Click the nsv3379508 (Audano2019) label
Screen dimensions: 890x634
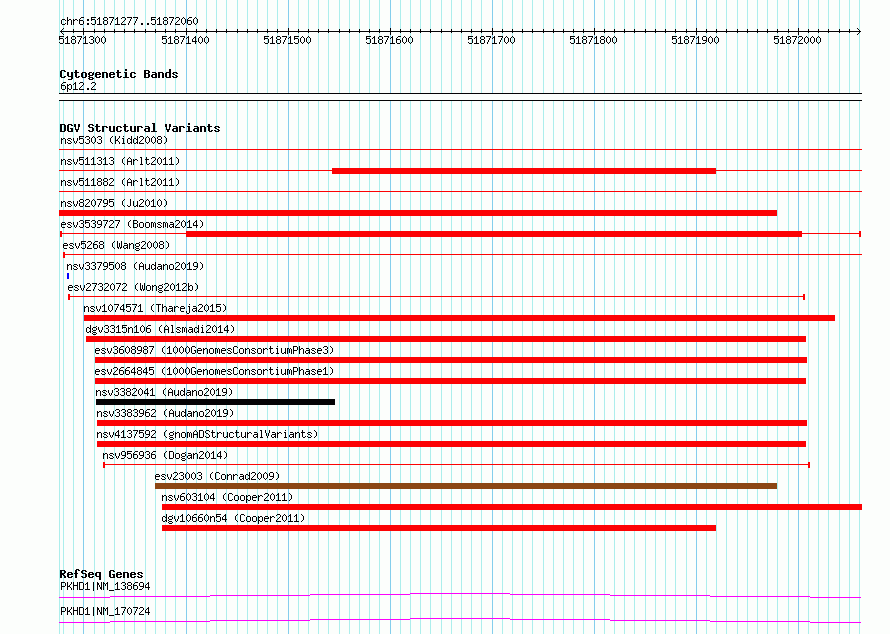point(135,266)
